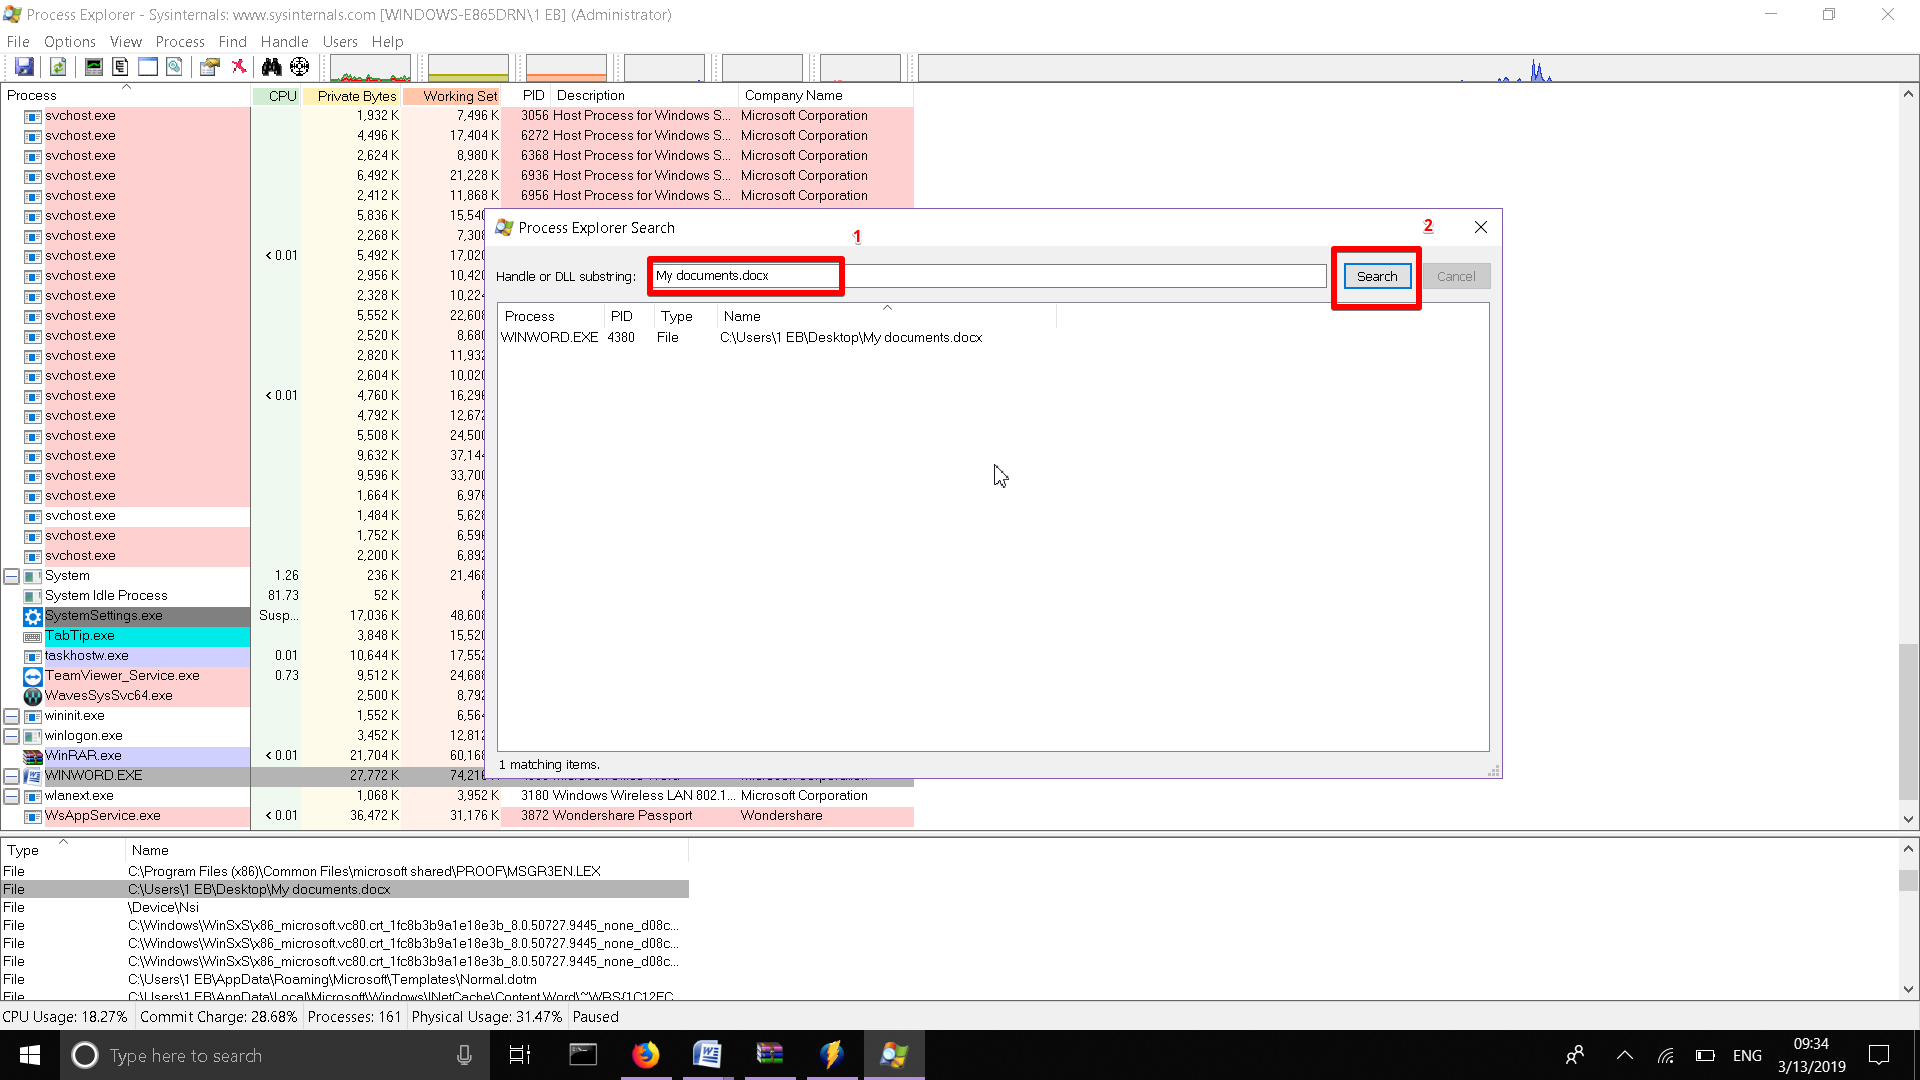Select the \Device\Nsi handle row
Screen dimensions: 1920x1080
(x=344, y=907)
